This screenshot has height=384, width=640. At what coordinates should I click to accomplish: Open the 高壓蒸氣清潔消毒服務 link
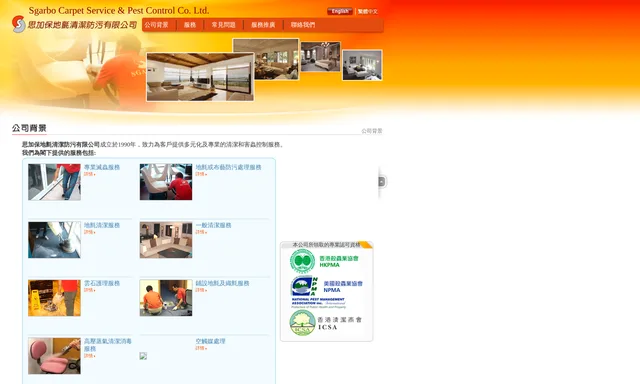click(108, 345)
